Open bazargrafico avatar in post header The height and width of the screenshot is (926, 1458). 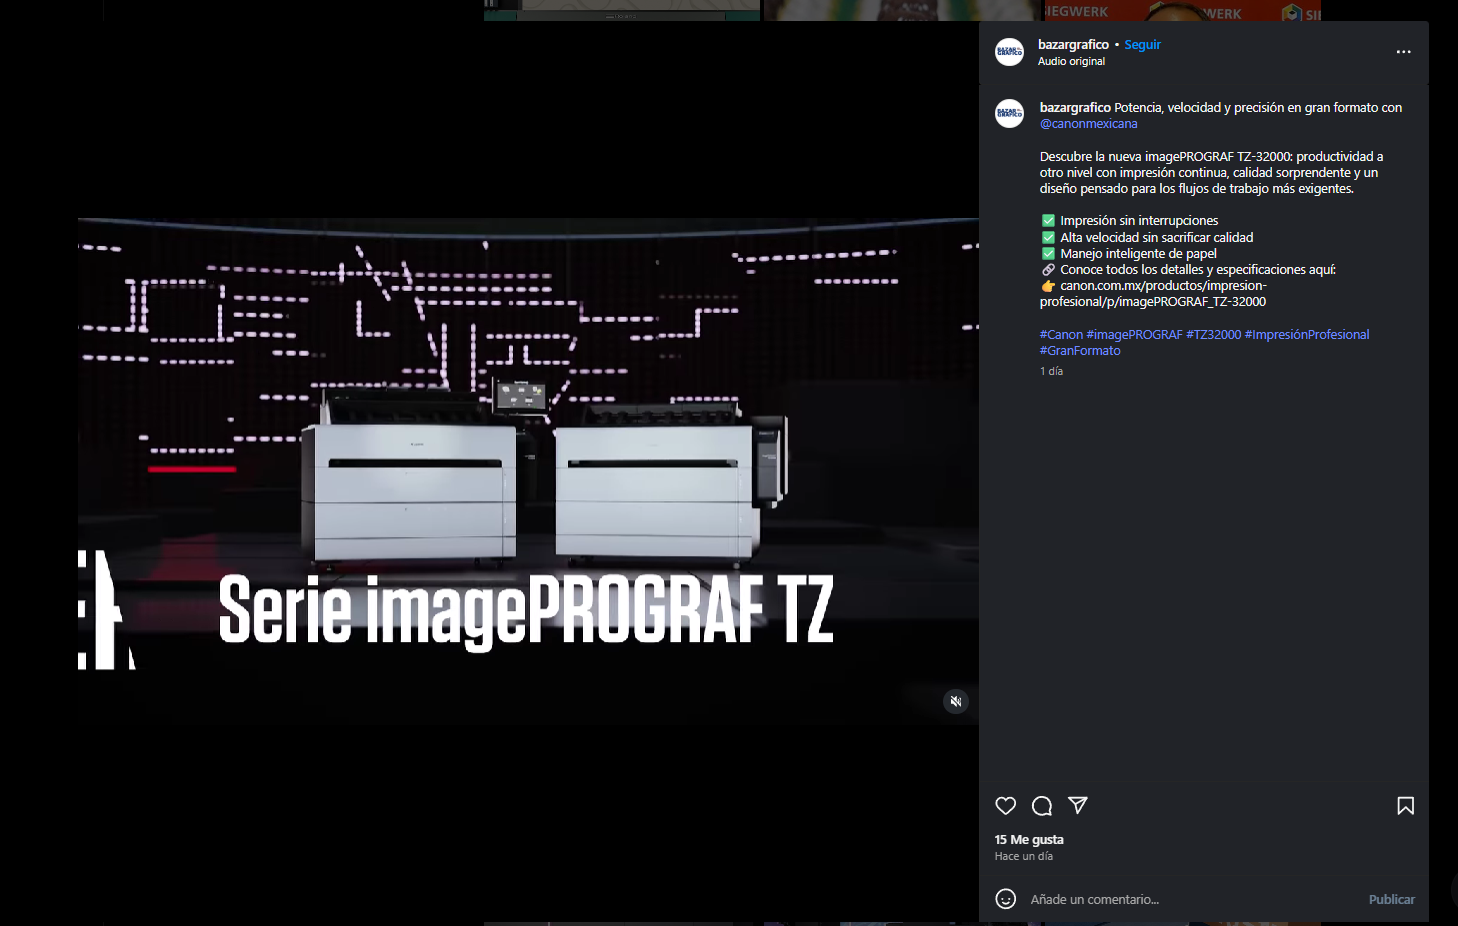tap(1010, 52)
